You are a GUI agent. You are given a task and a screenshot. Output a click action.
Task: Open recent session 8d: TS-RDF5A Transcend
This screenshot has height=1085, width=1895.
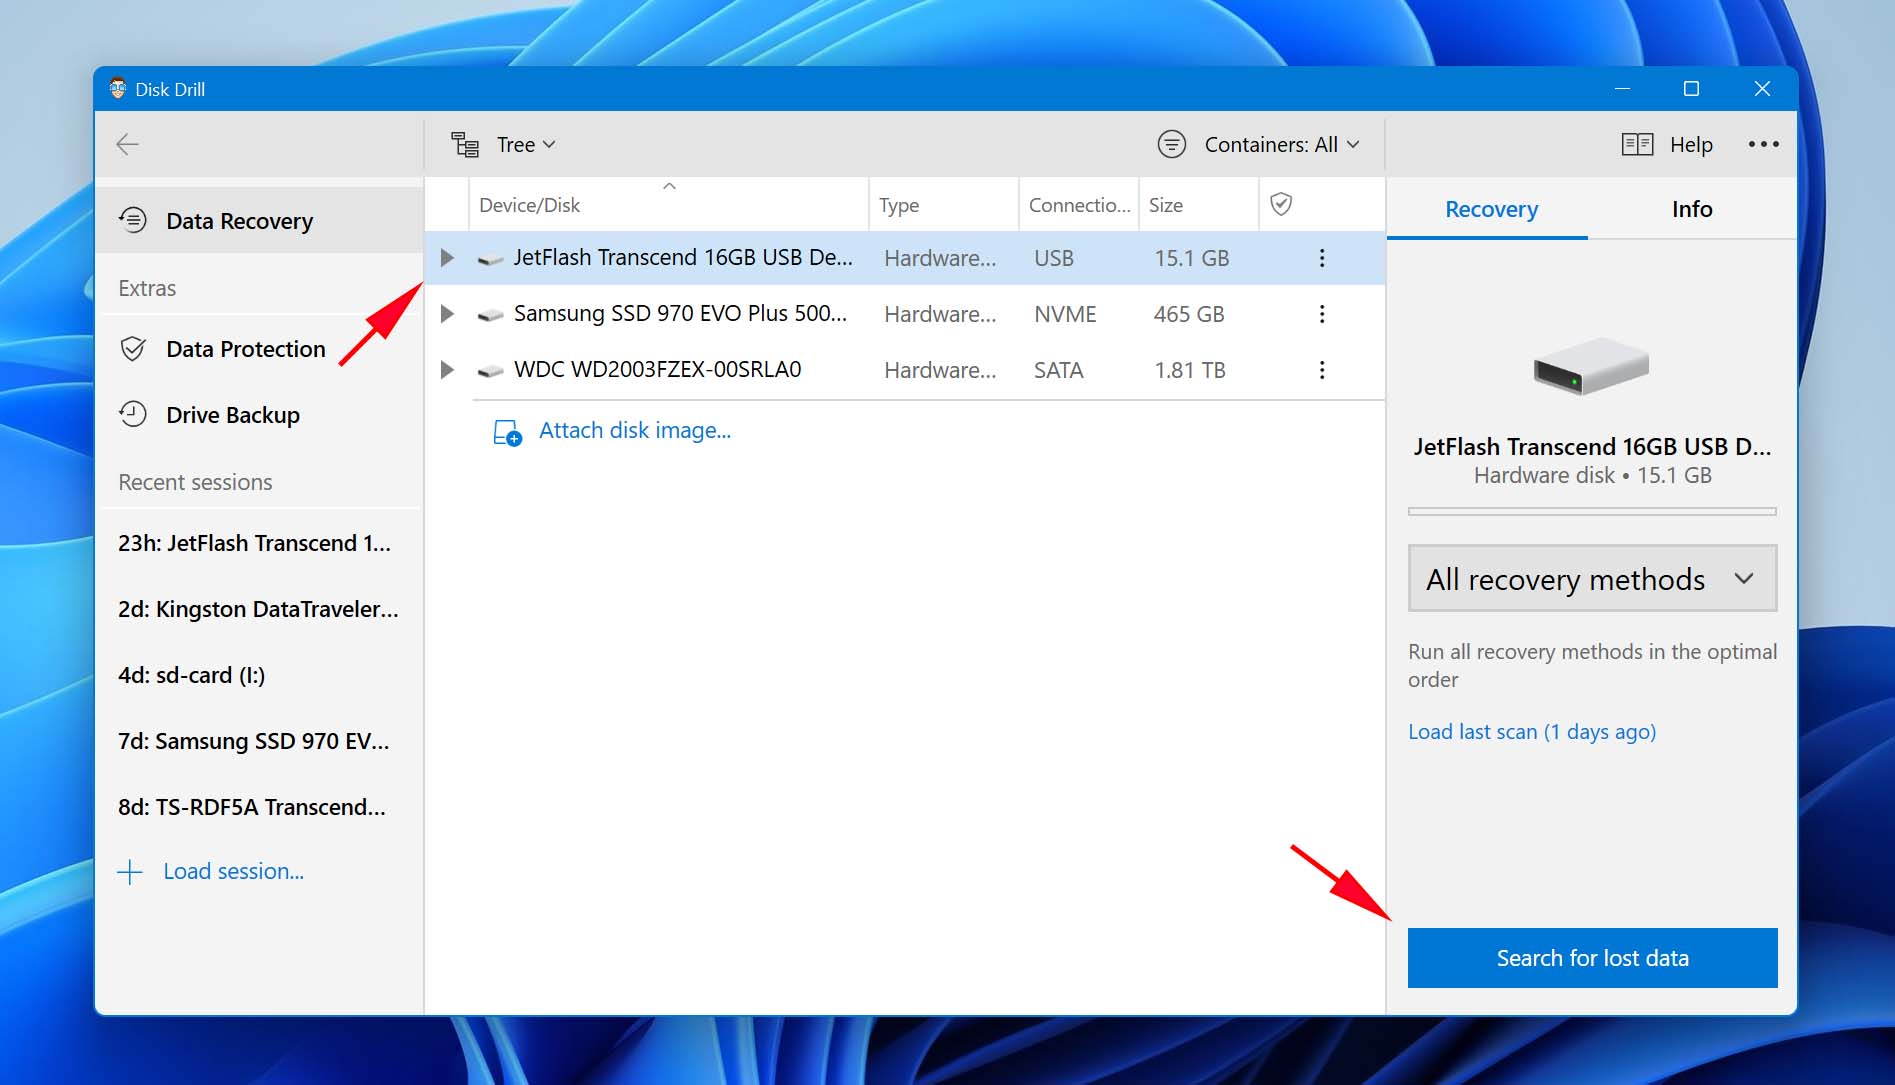(x=251, y=807)
